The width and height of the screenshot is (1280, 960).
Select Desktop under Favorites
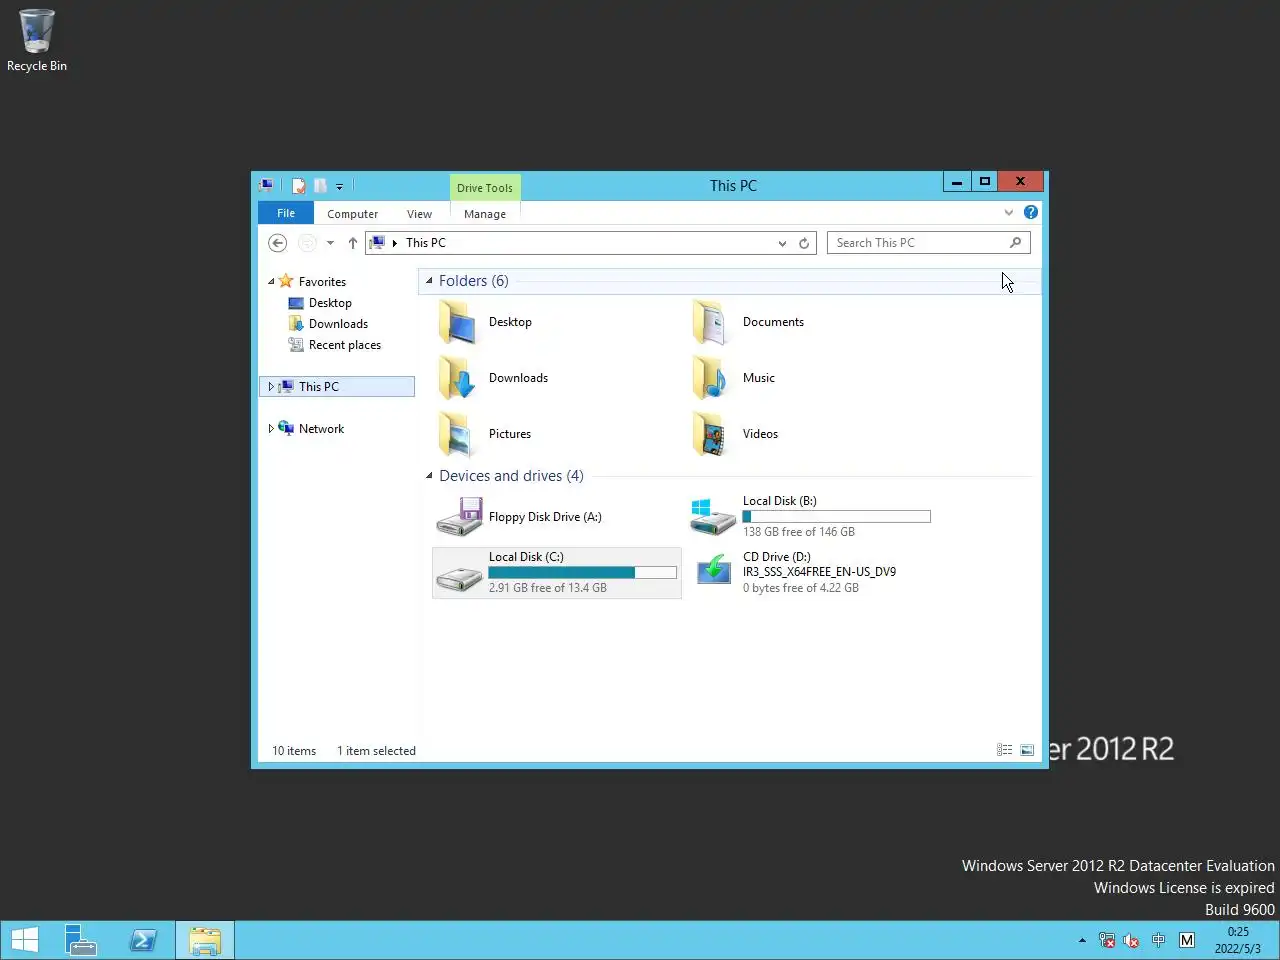pos(330,303)
